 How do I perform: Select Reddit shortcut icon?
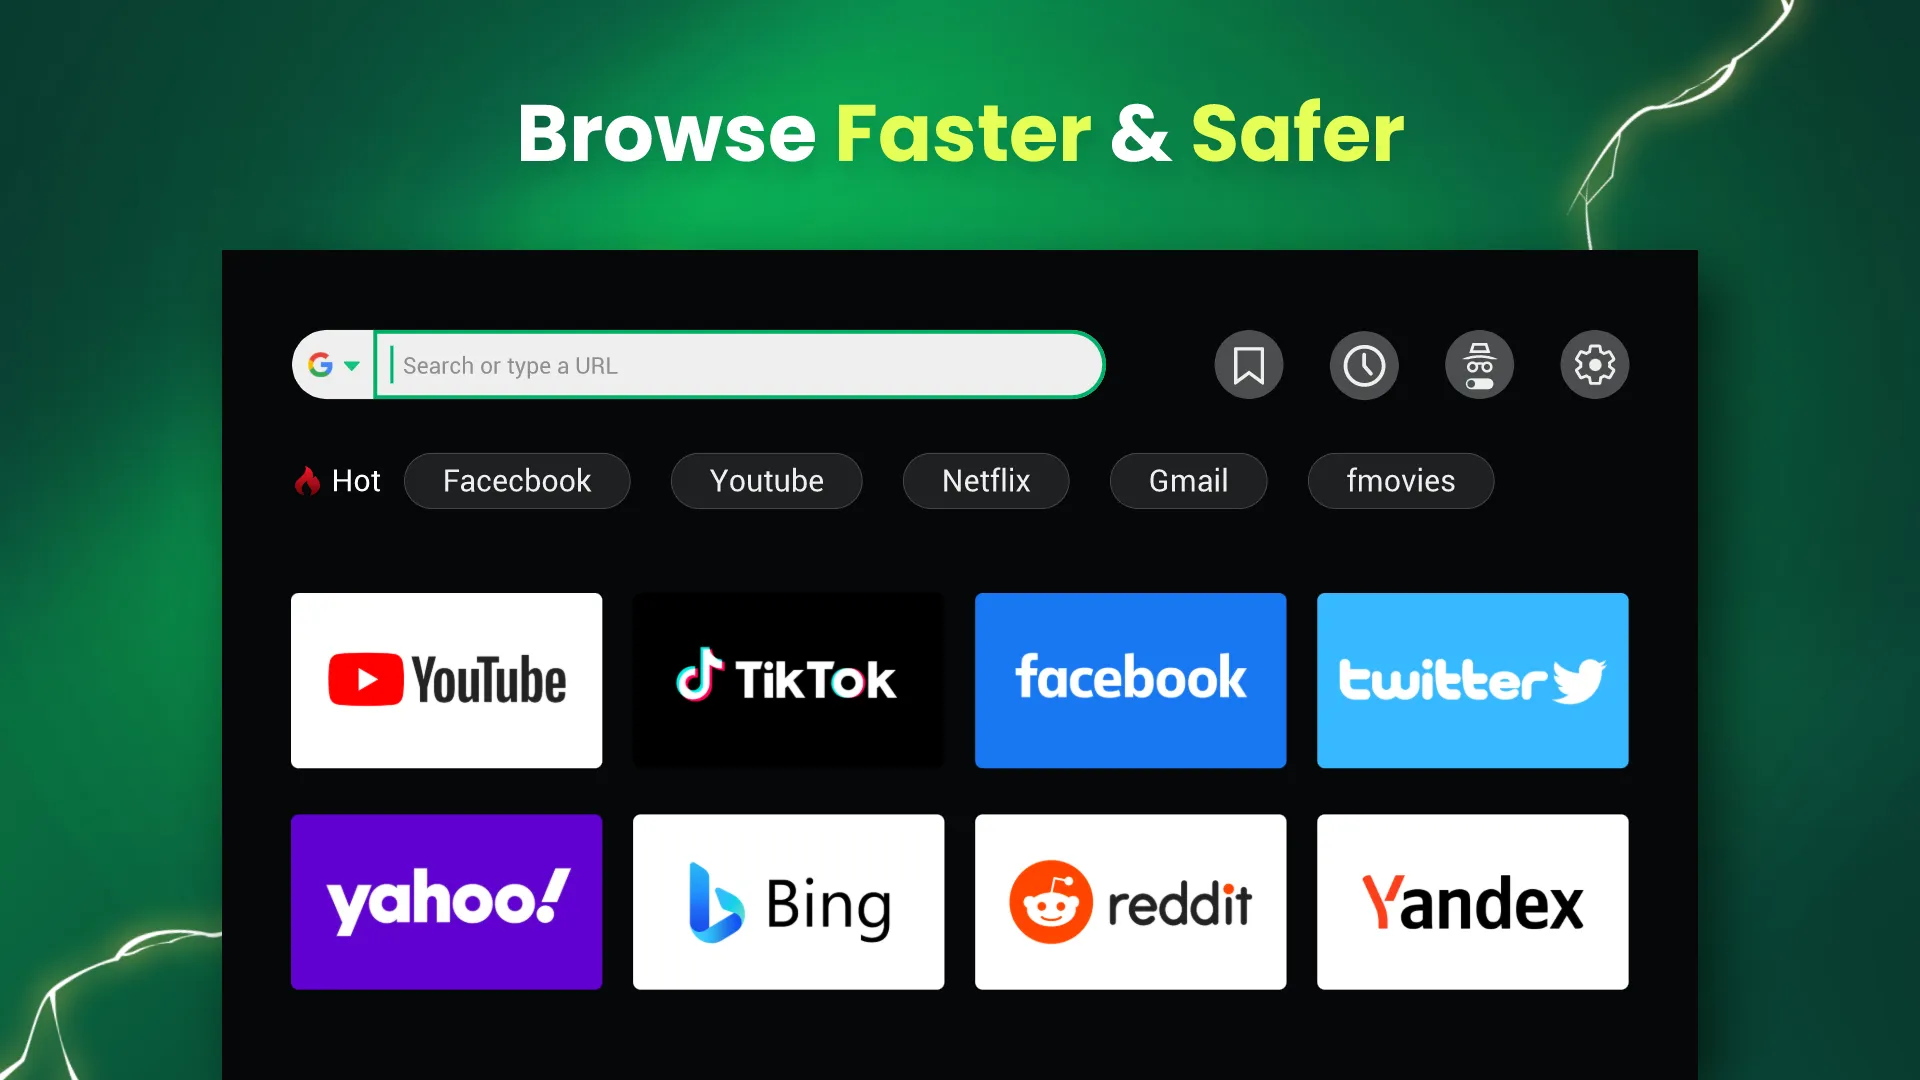coord(1130,902)
